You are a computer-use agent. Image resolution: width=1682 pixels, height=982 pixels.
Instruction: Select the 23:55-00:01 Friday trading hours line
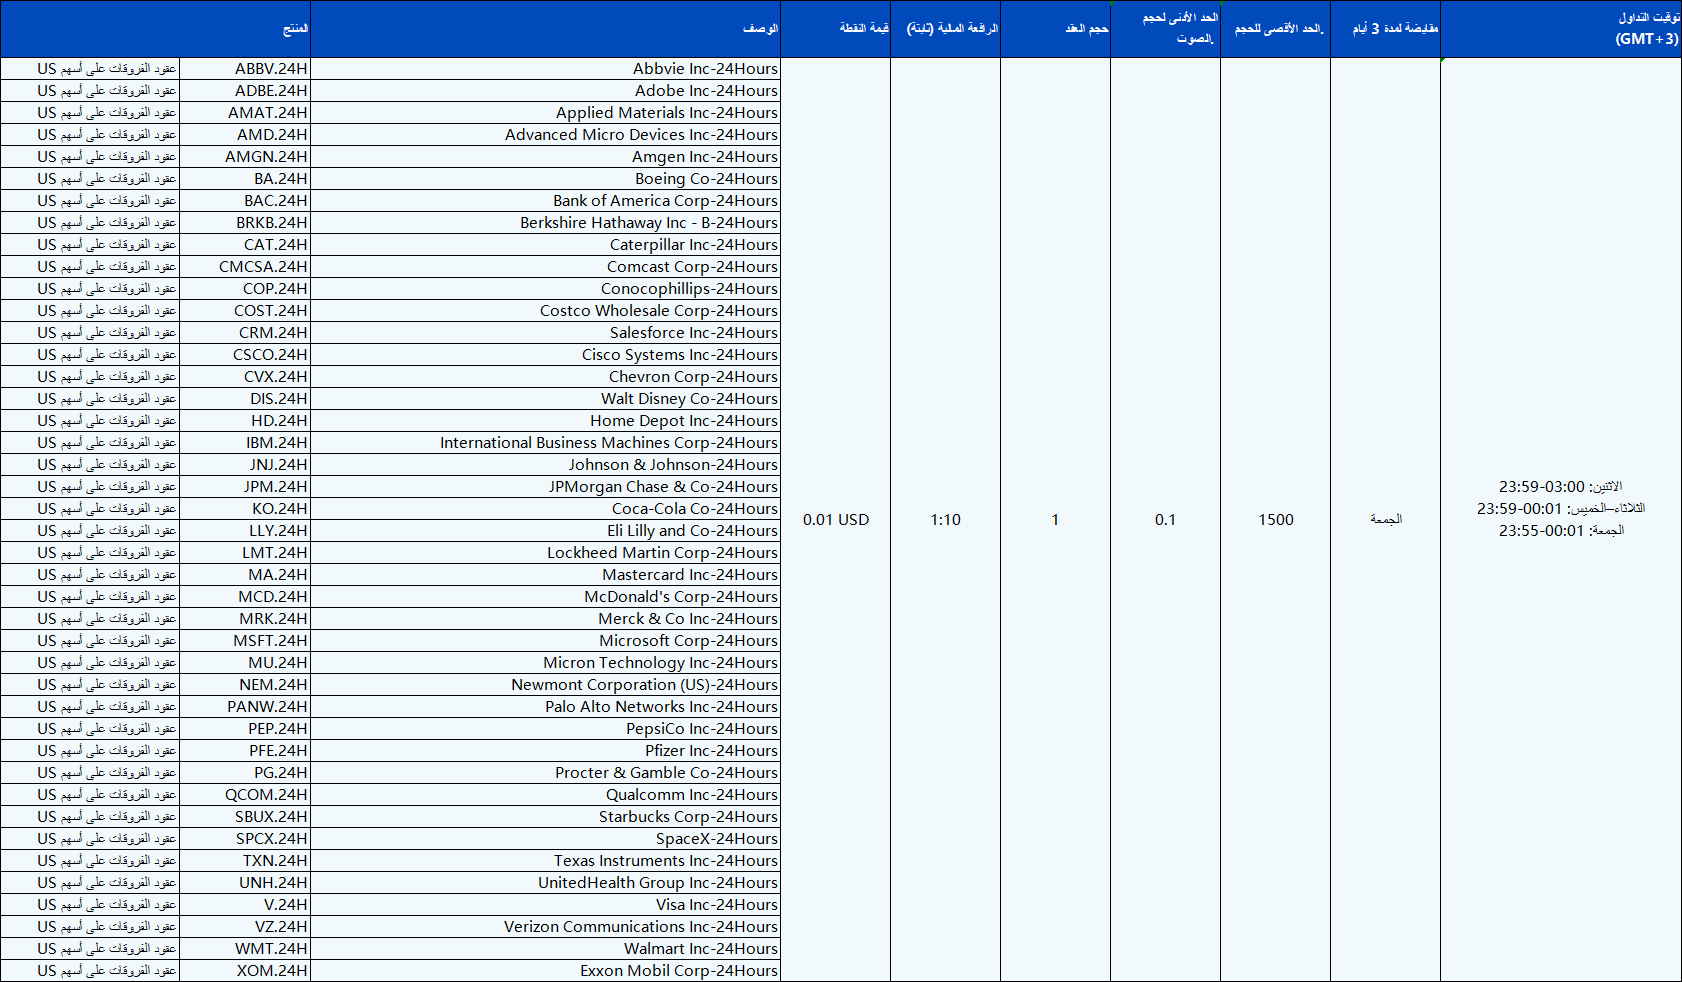1561,531
